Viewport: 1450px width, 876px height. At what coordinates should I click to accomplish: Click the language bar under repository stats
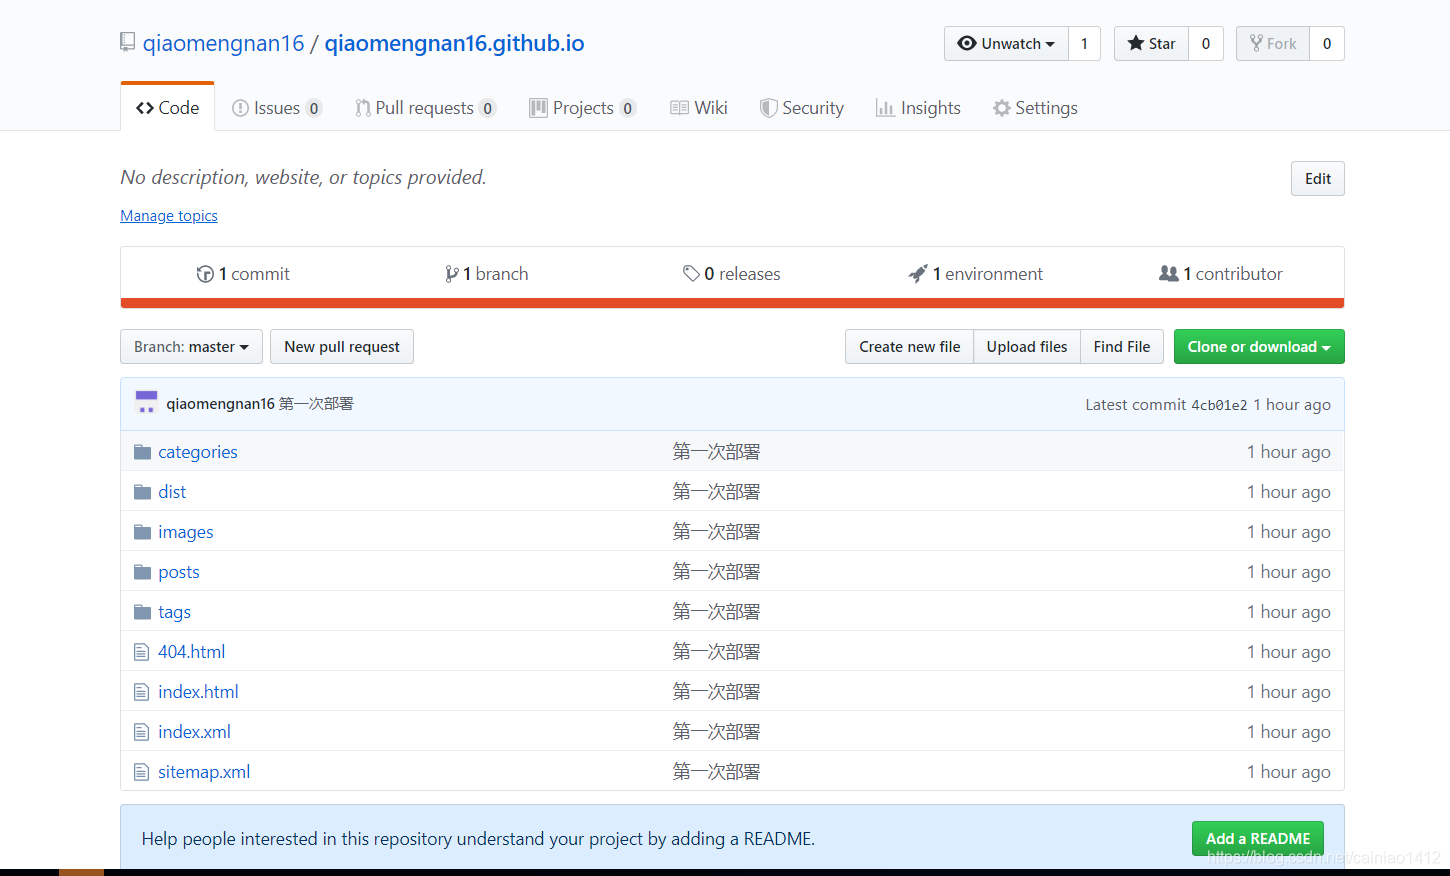coord(732,303)
